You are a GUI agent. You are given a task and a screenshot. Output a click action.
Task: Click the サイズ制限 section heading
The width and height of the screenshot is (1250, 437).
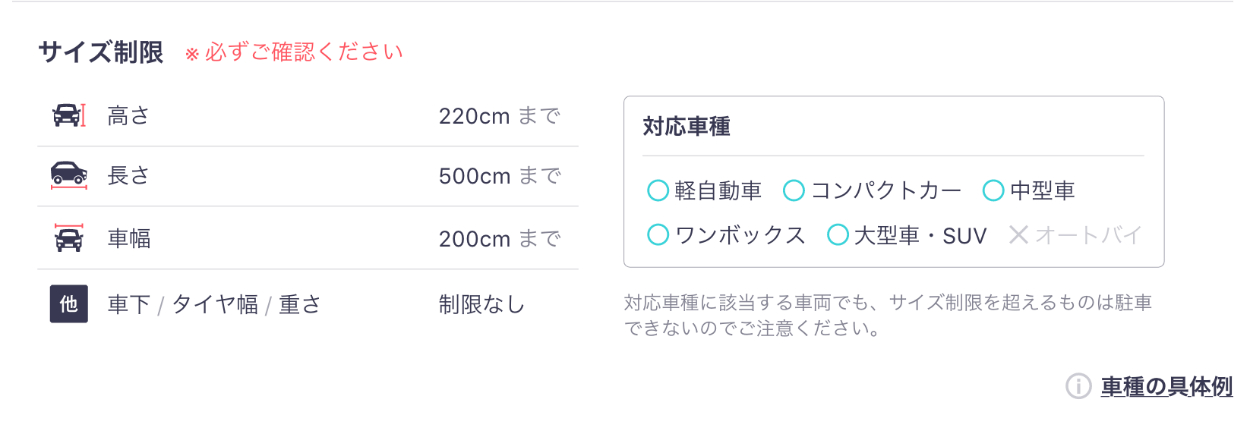[101, 52]
